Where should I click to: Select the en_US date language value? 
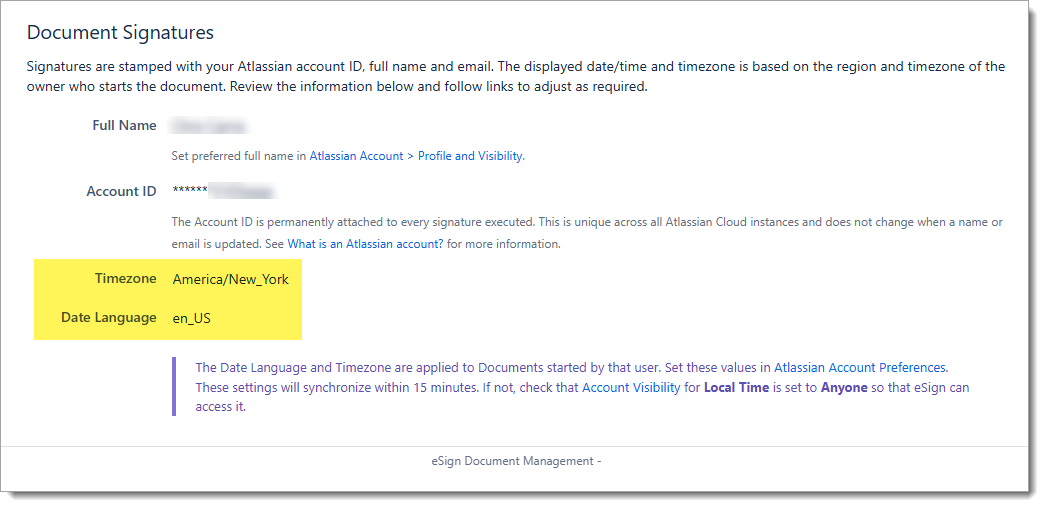[192, 319]
